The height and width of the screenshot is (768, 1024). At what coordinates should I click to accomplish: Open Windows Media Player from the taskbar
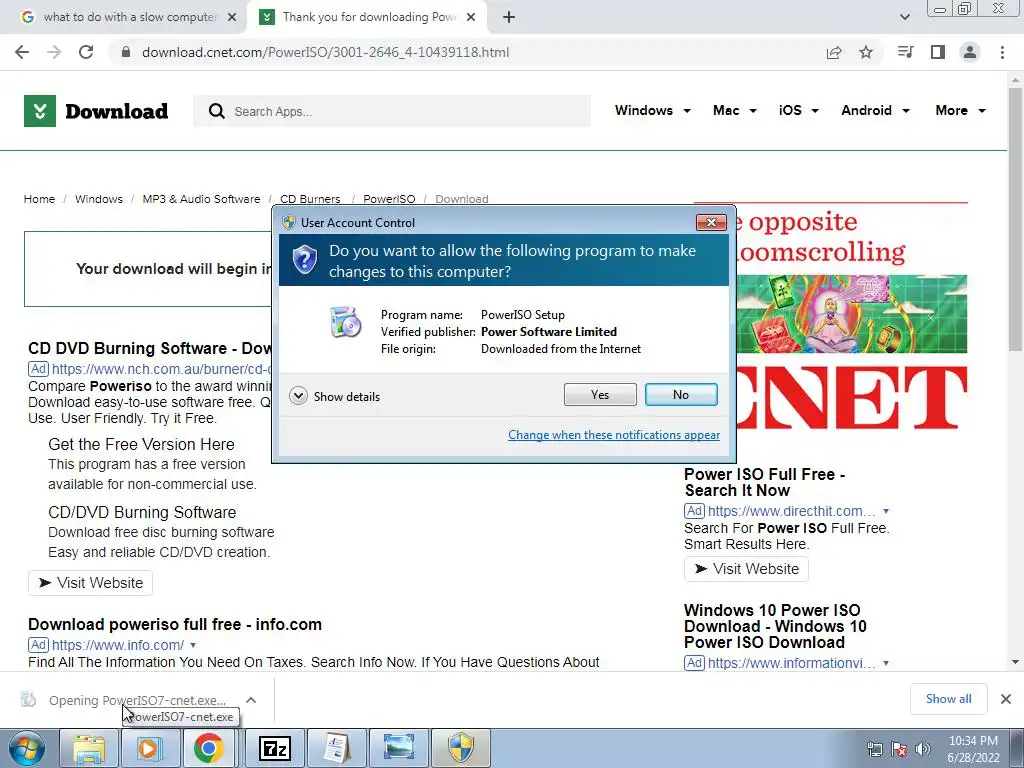tap(149, 748)
